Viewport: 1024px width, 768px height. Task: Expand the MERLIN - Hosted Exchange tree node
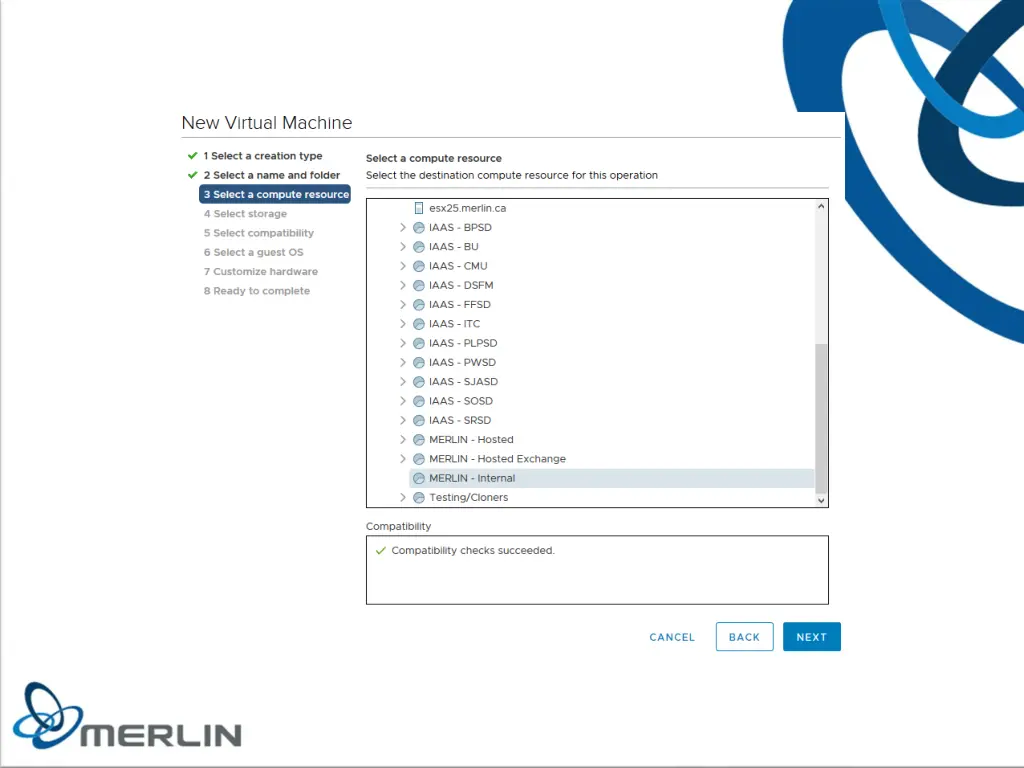(x=403, y=458)
